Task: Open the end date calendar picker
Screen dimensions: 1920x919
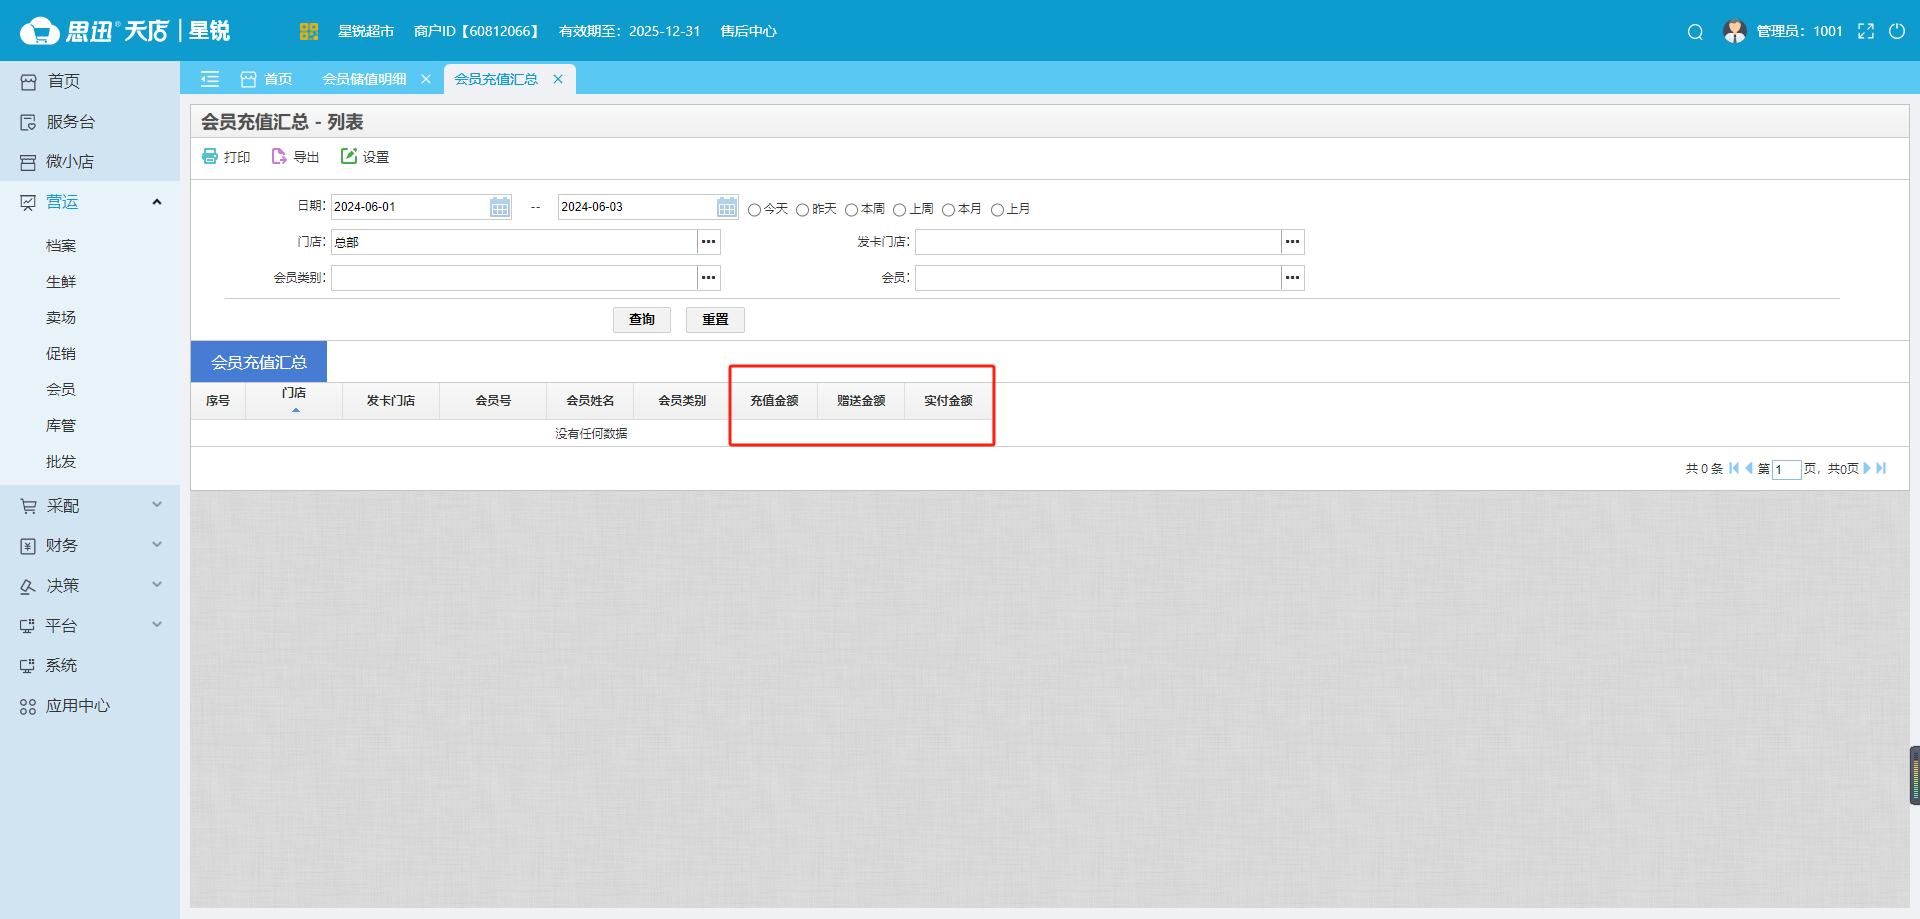Action: (x=727, y=207)
